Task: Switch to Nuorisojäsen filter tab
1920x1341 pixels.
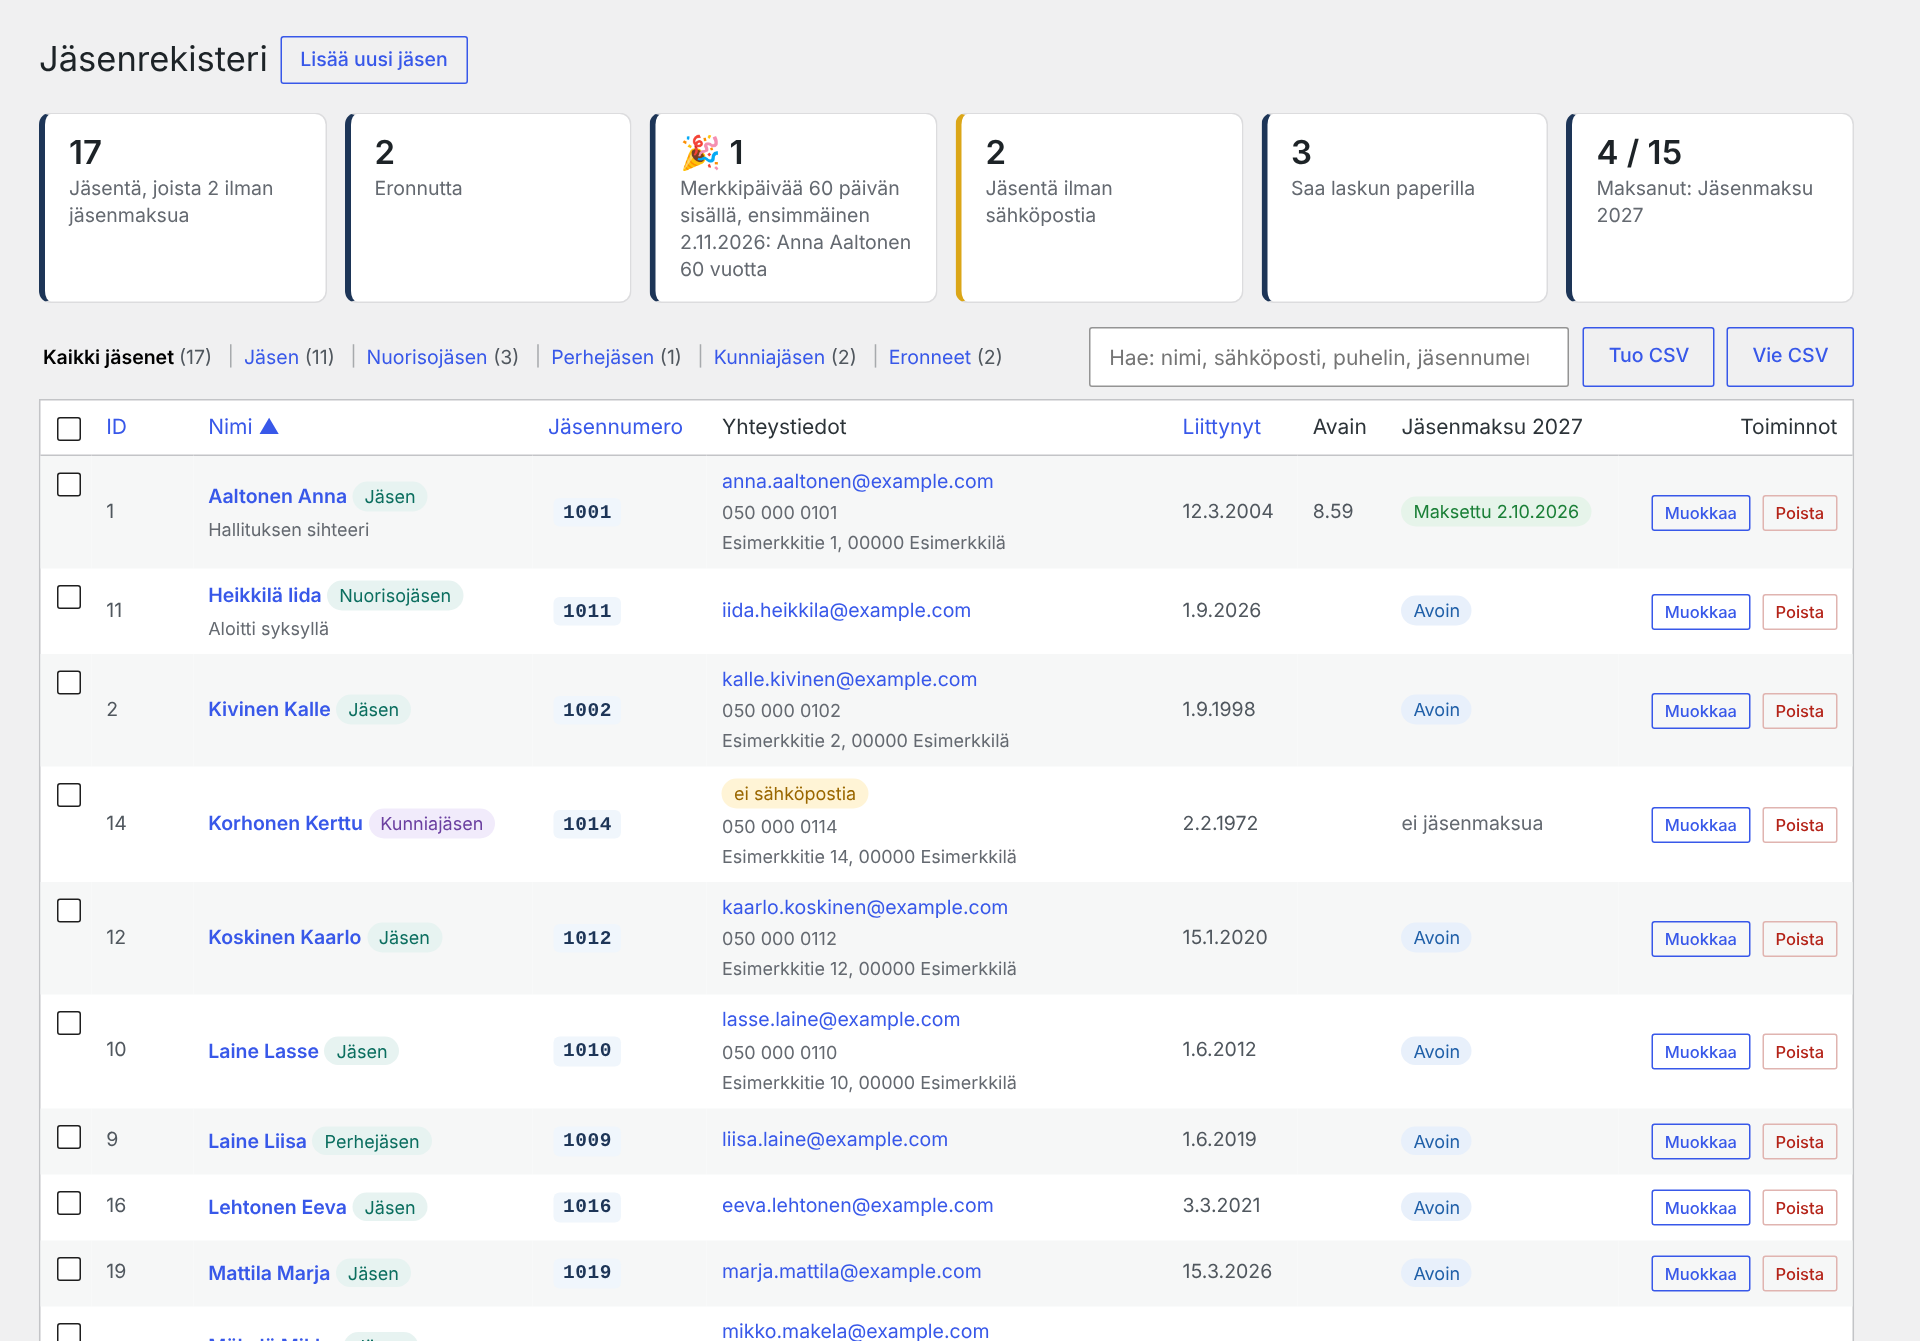Action: (427, 357)
